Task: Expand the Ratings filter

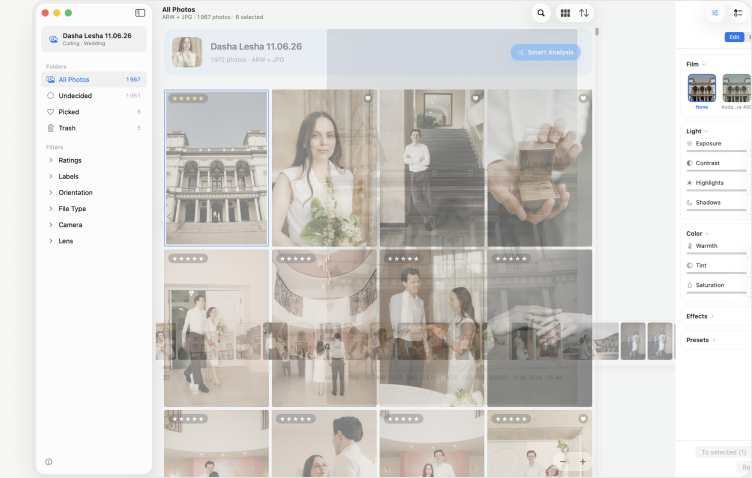Action: (x=50, y=160)
